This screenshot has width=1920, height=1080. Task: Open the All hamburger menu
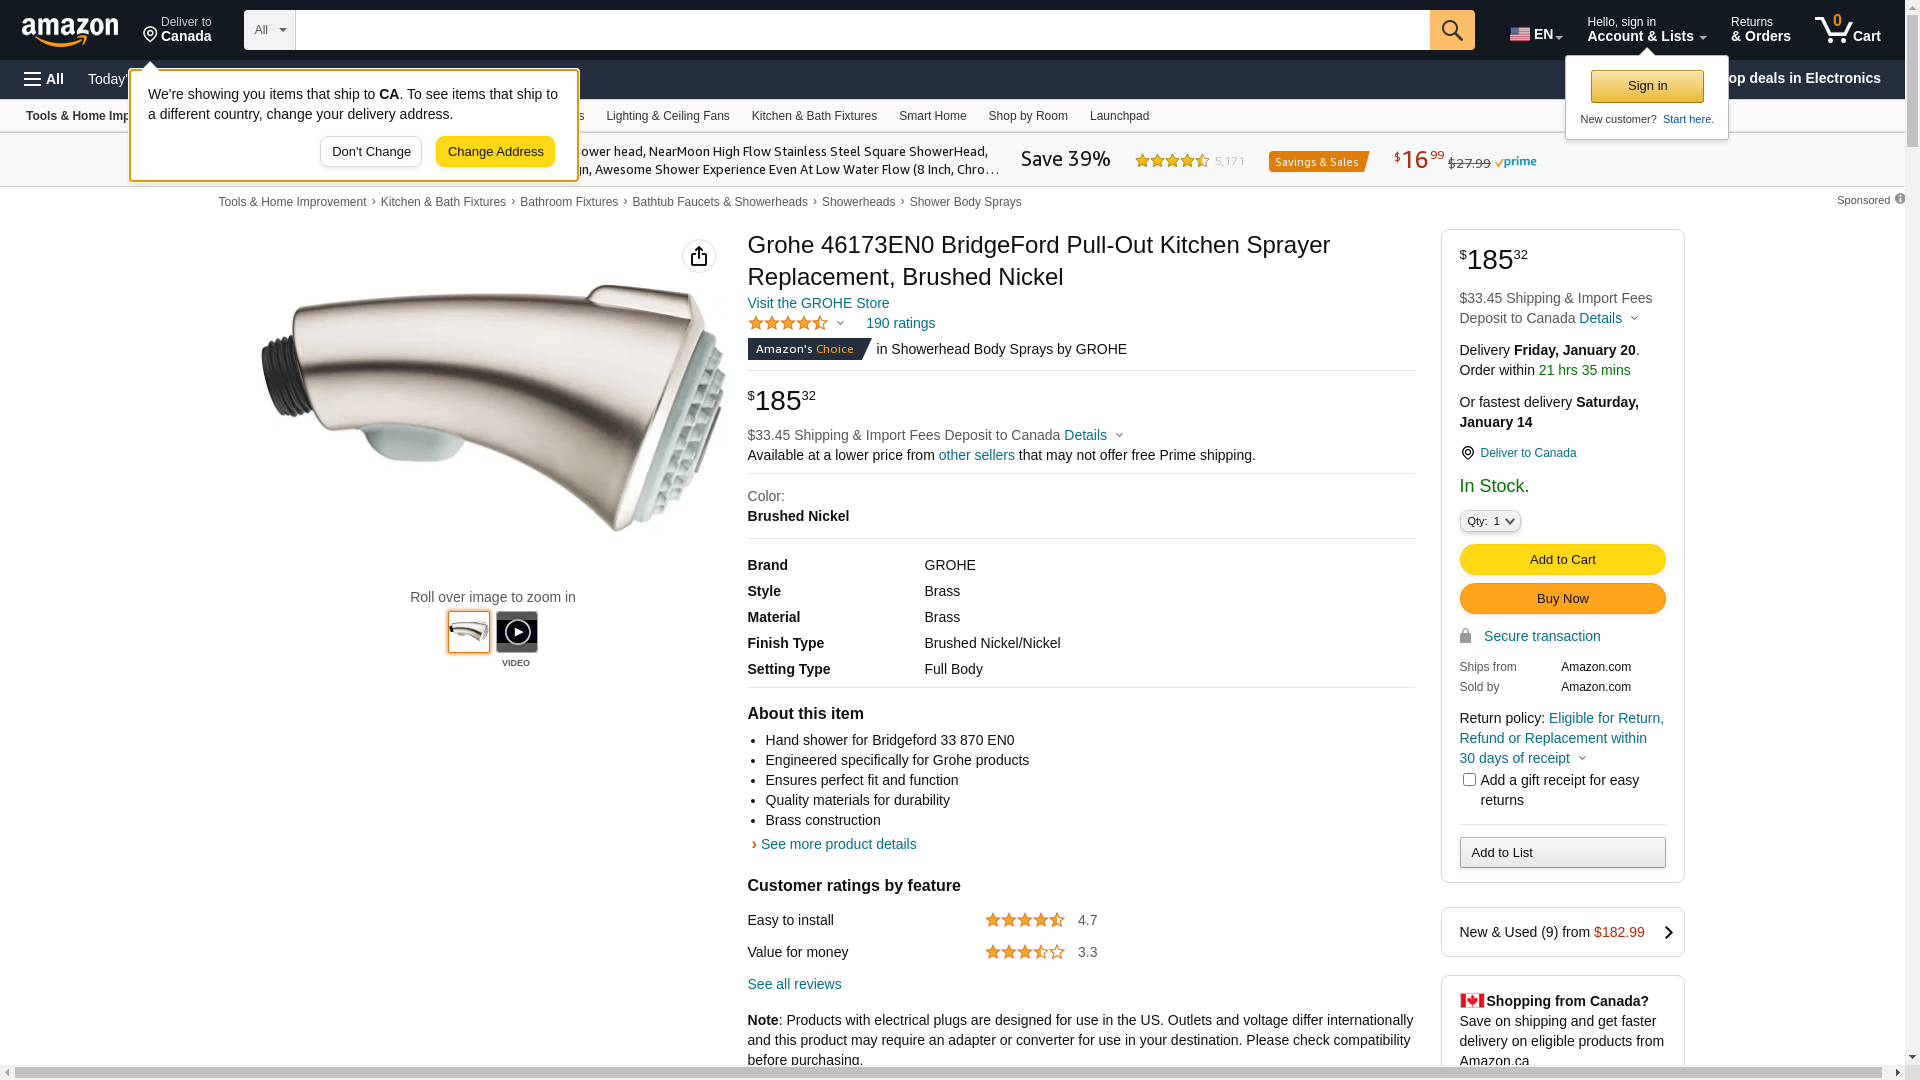(44, 79)
